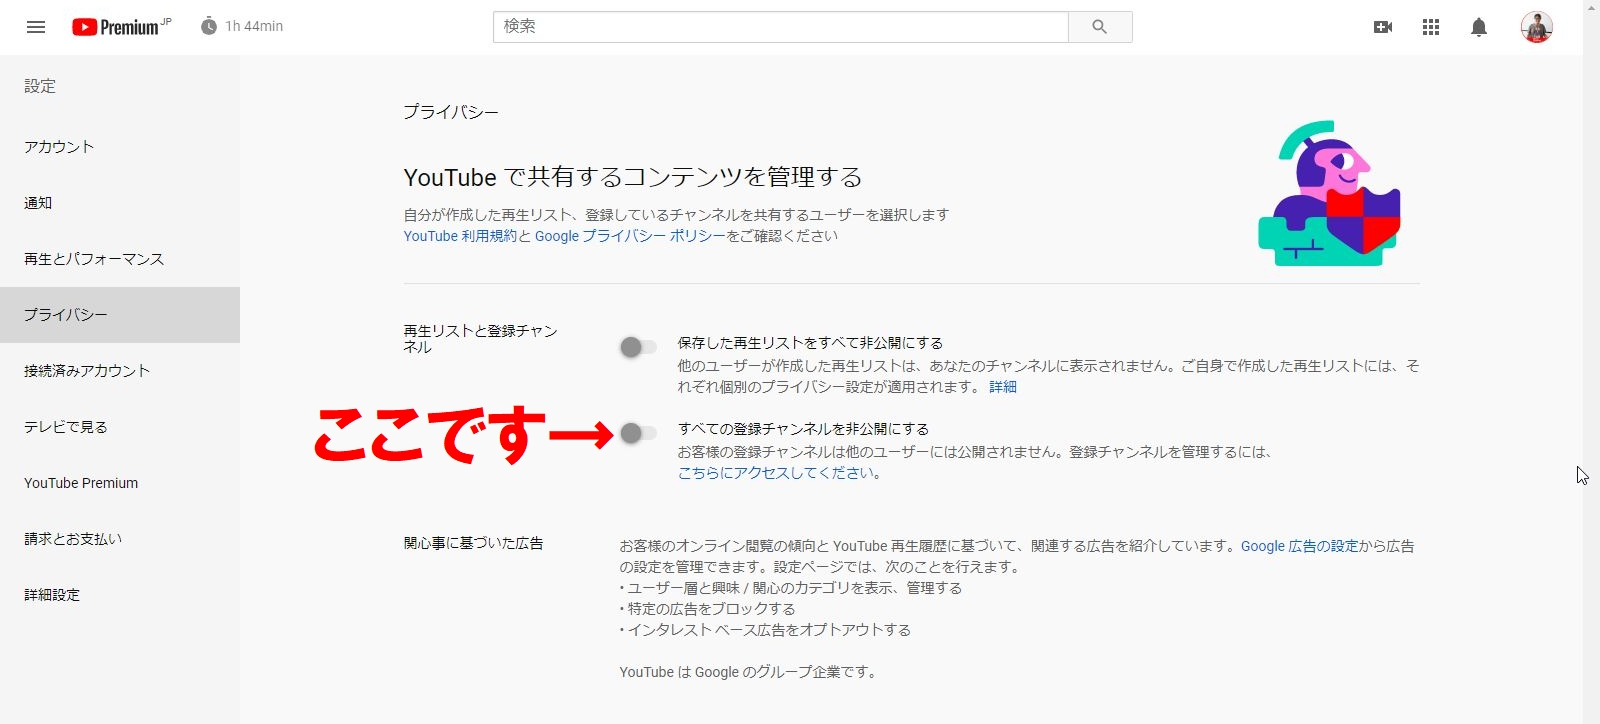This screenshot has width=1600, height=724.
Task: Open the Google 広告の設定 link
Action: [1300, 546]
